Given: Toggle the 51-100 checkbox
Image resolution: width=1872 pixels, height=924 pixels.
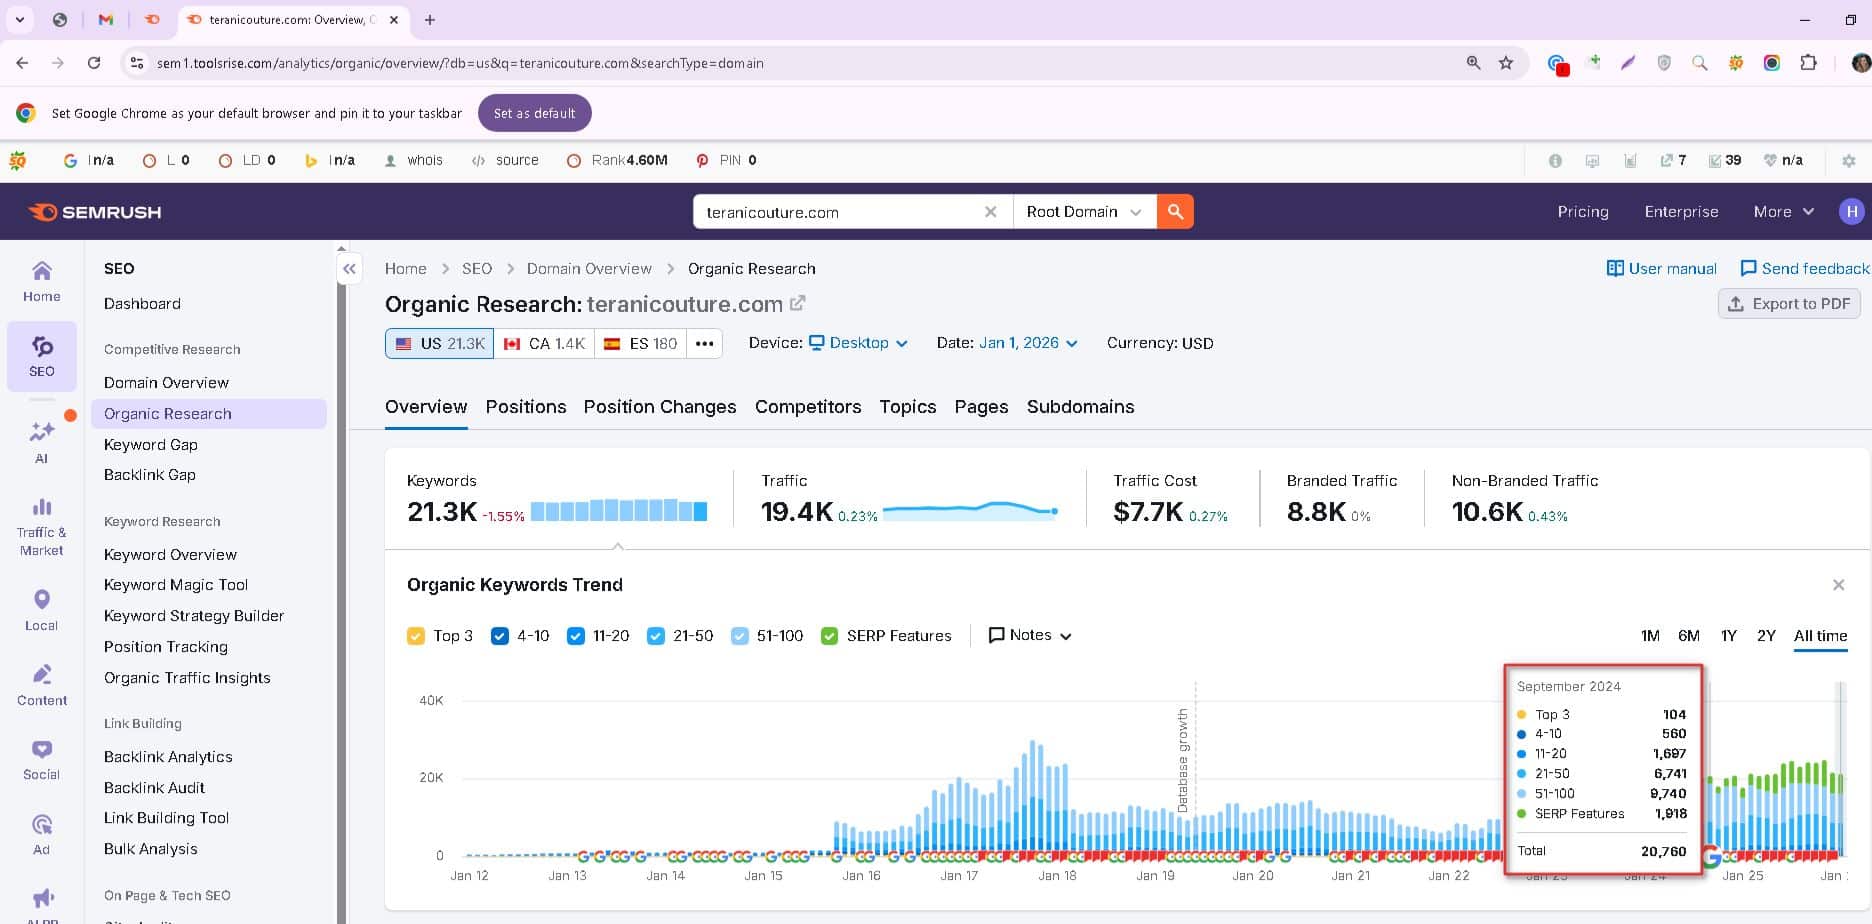Looking at the screenshot, I should (x=740, y=636).
